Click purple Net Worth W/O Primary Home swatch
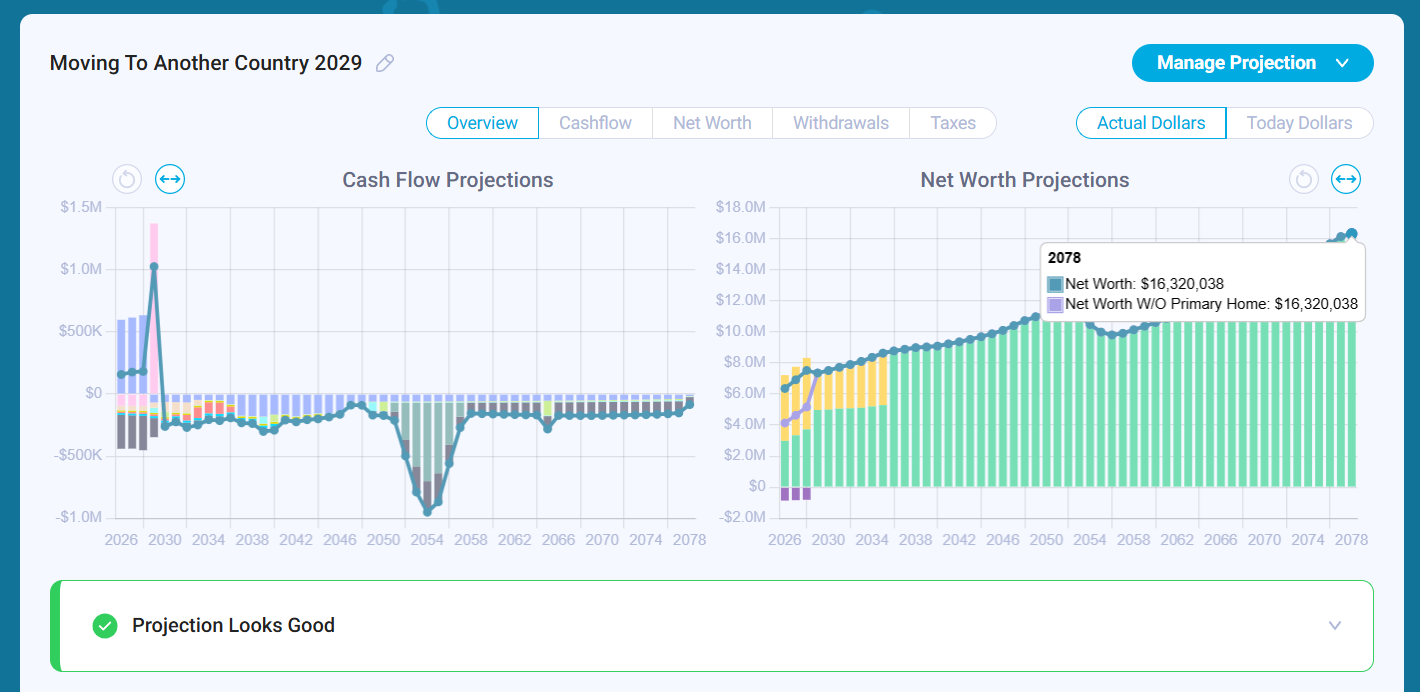Image resolution: width=1420 pixels, height=692 pixels. click(1055, 304)
